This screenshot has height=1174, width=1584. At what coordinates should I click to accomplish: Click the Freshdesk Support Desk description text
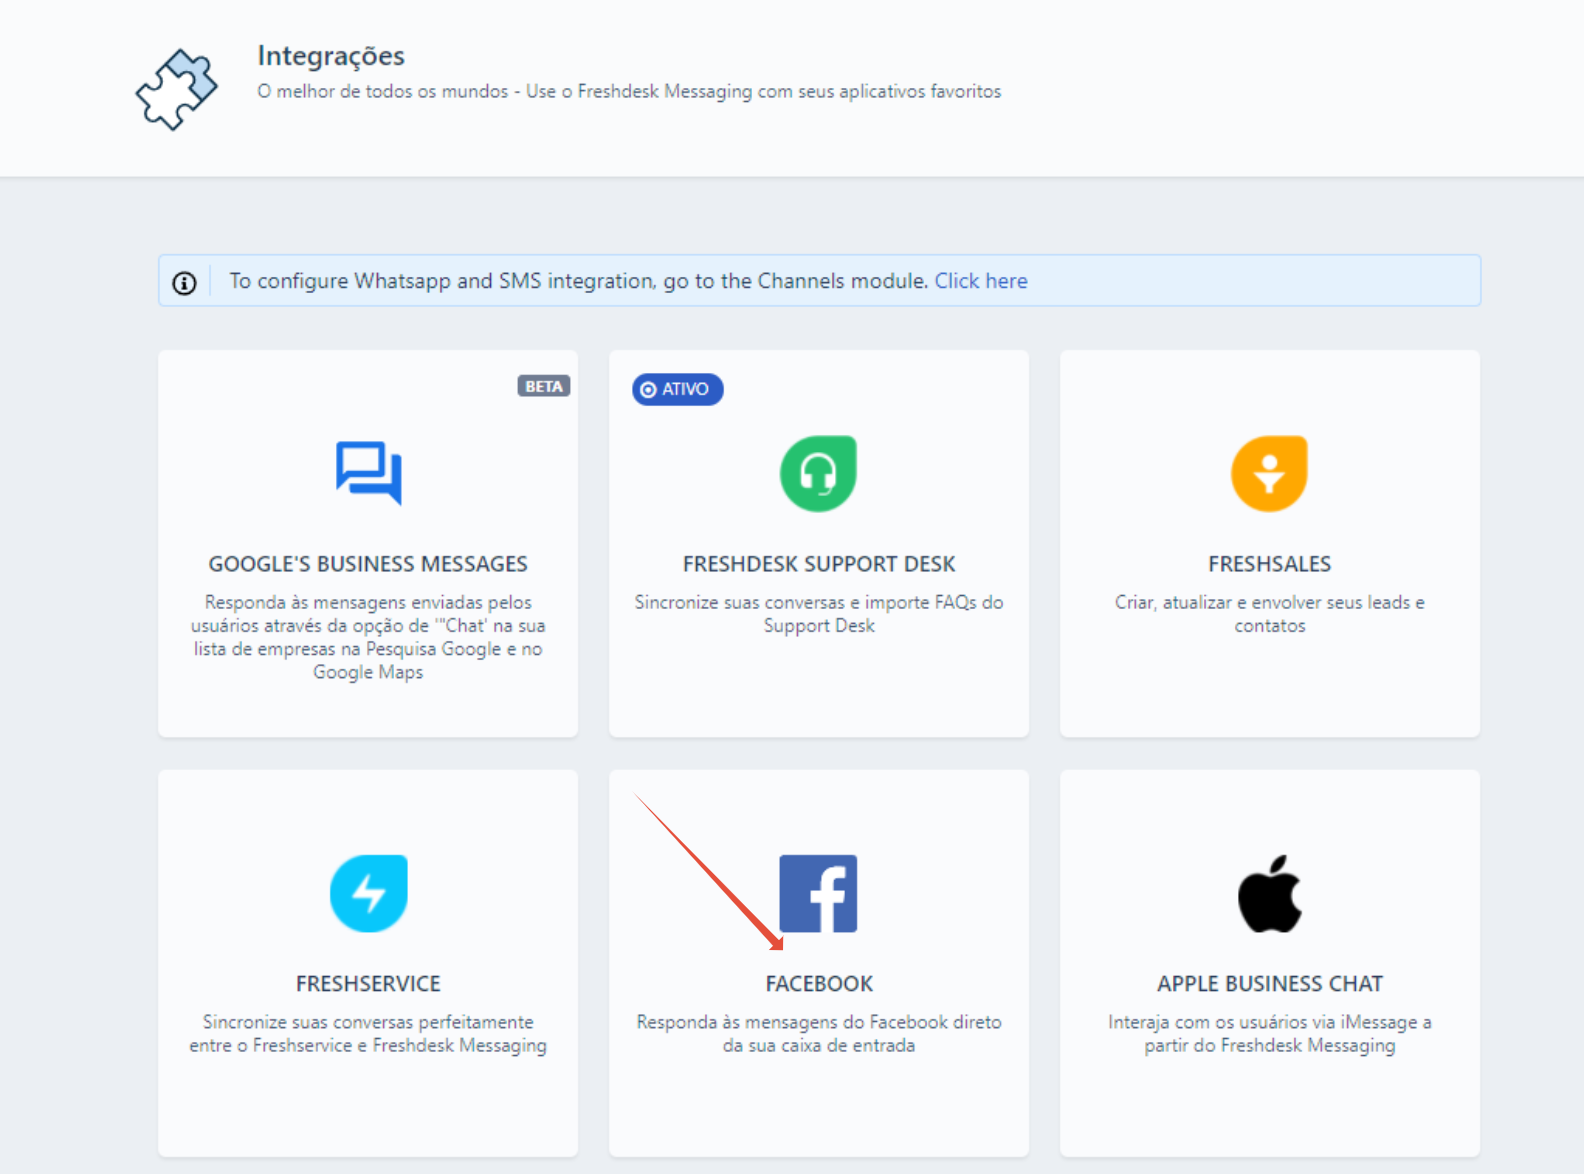pyautogui.click(x=819, y=614)
